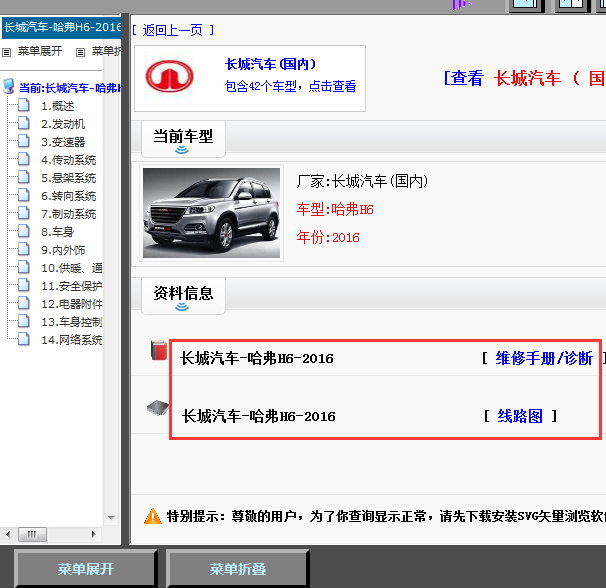The height and width of the screenshot is (588, 606).
Task: Click the page icon beside 11.安全保护
Action: 24,285
